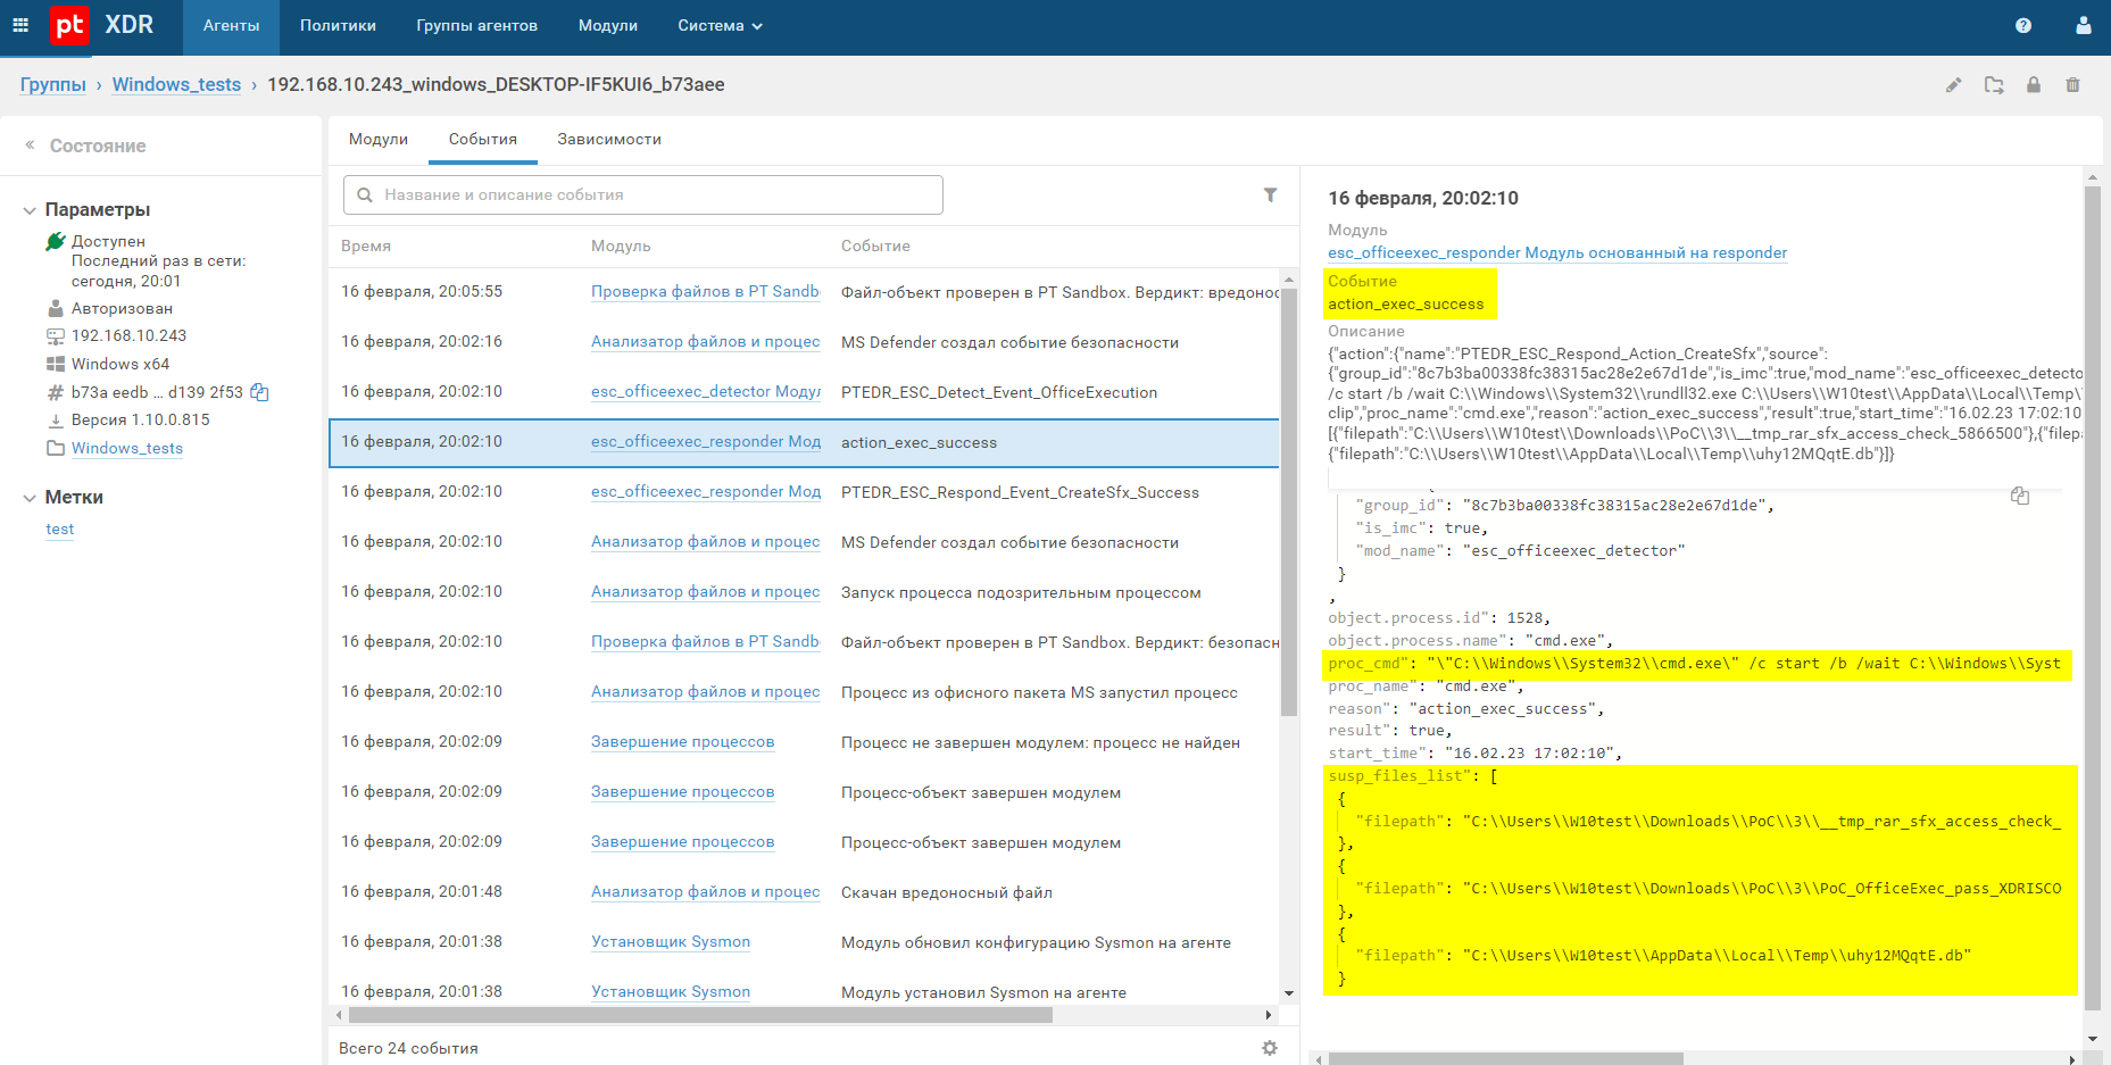Image resolution: width=2111 pixels, height=1065 pixels.
Task: Open esc_officeexec_responder module link in details
Action: pyautogui.click(x=1557, y=253)
